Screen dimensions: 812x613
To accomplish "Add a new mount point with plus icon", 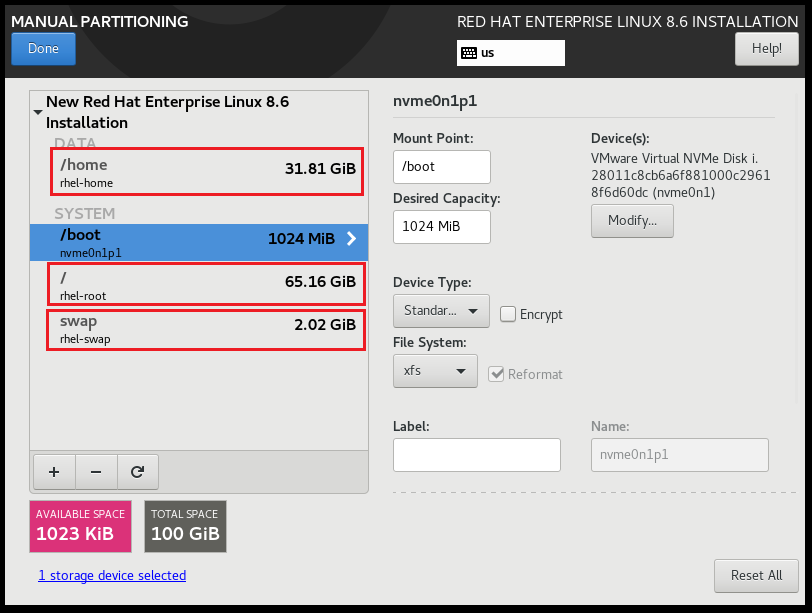I will (54, 472).
